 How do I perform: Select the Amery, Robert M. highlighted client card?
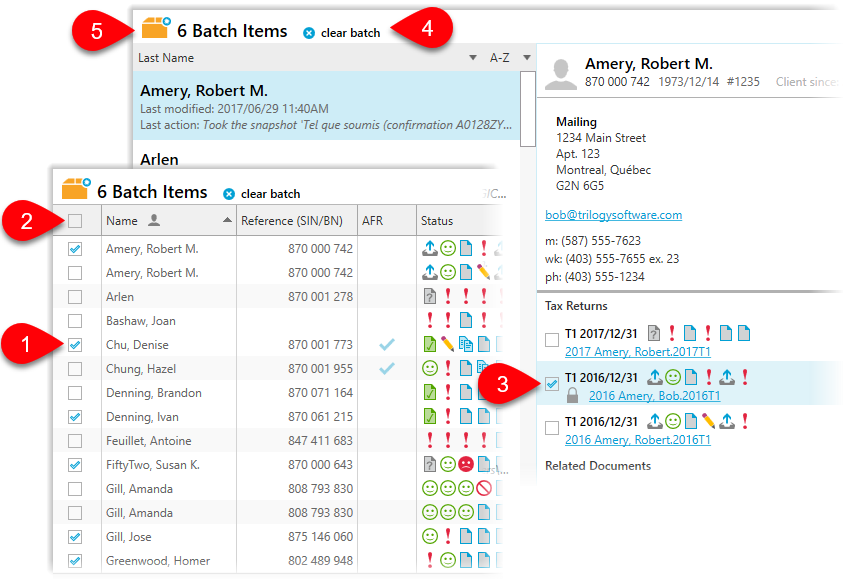(x=327, y=106)
